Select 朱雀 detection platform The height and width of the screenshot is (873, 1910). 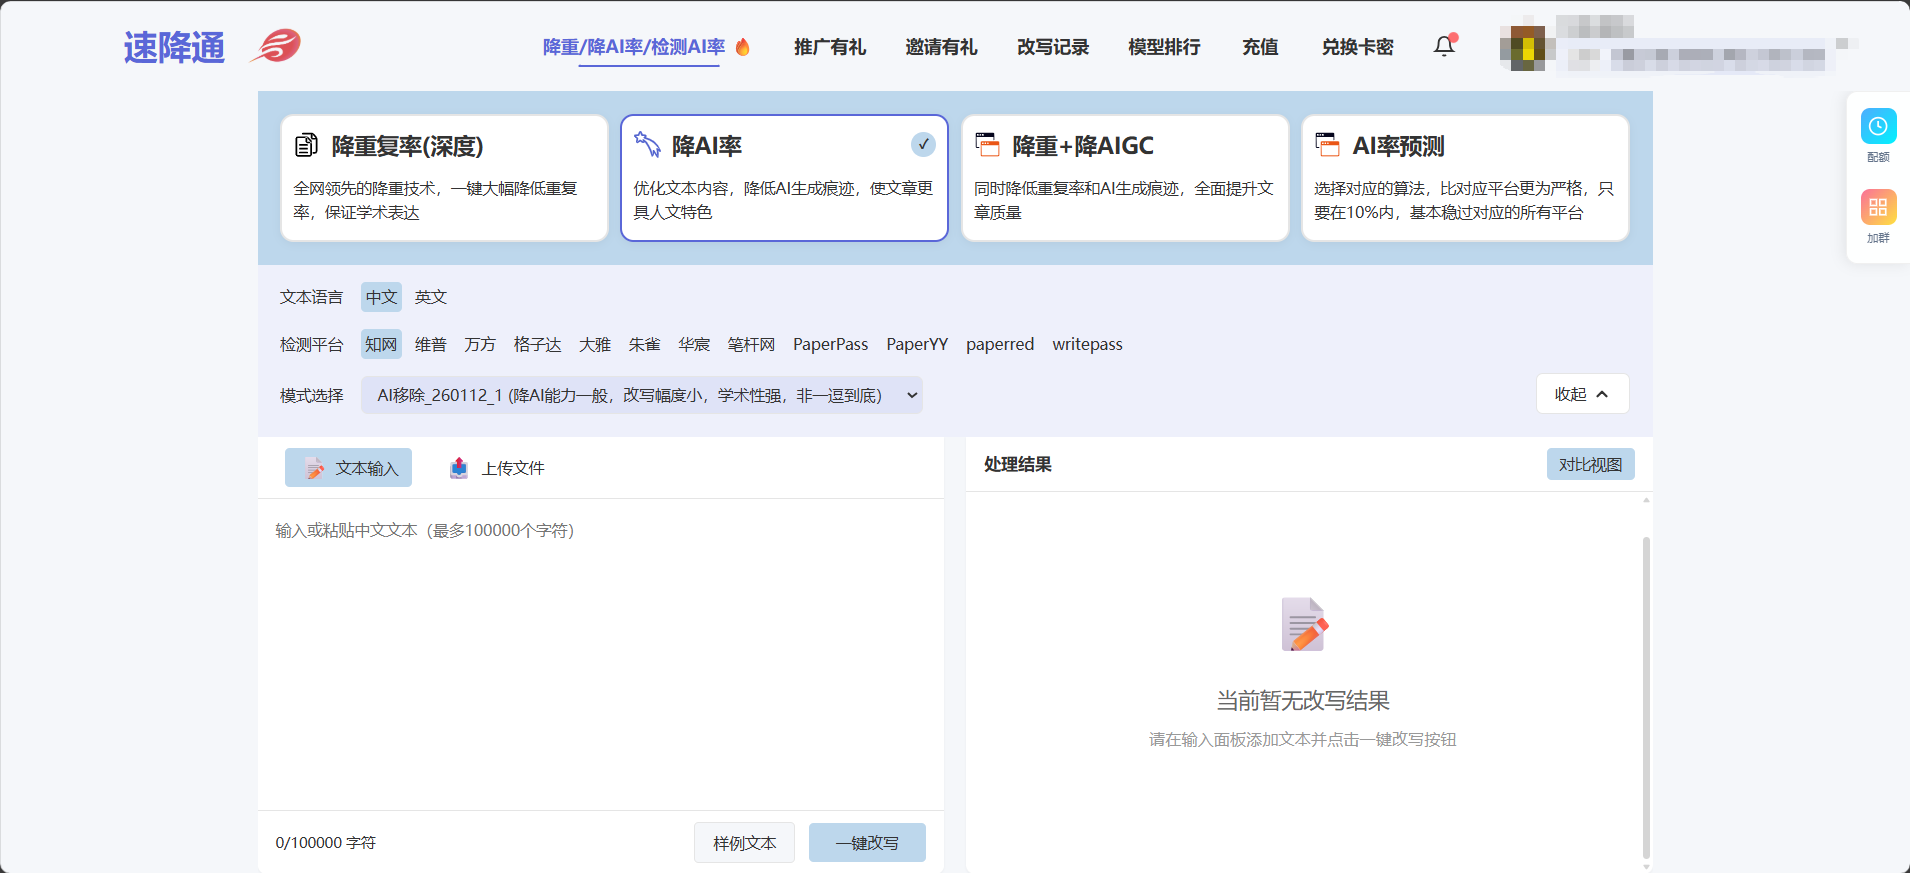click(x=644, y=344)
